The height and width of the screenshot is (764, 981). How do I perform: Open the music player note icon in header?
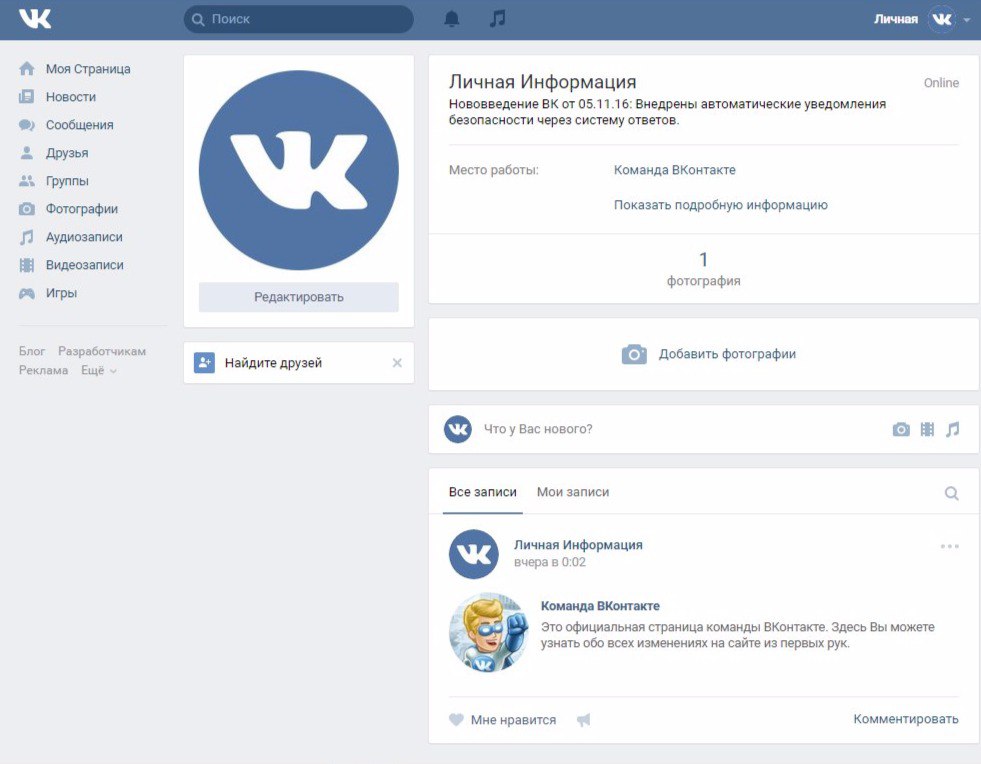pos(497,19)
